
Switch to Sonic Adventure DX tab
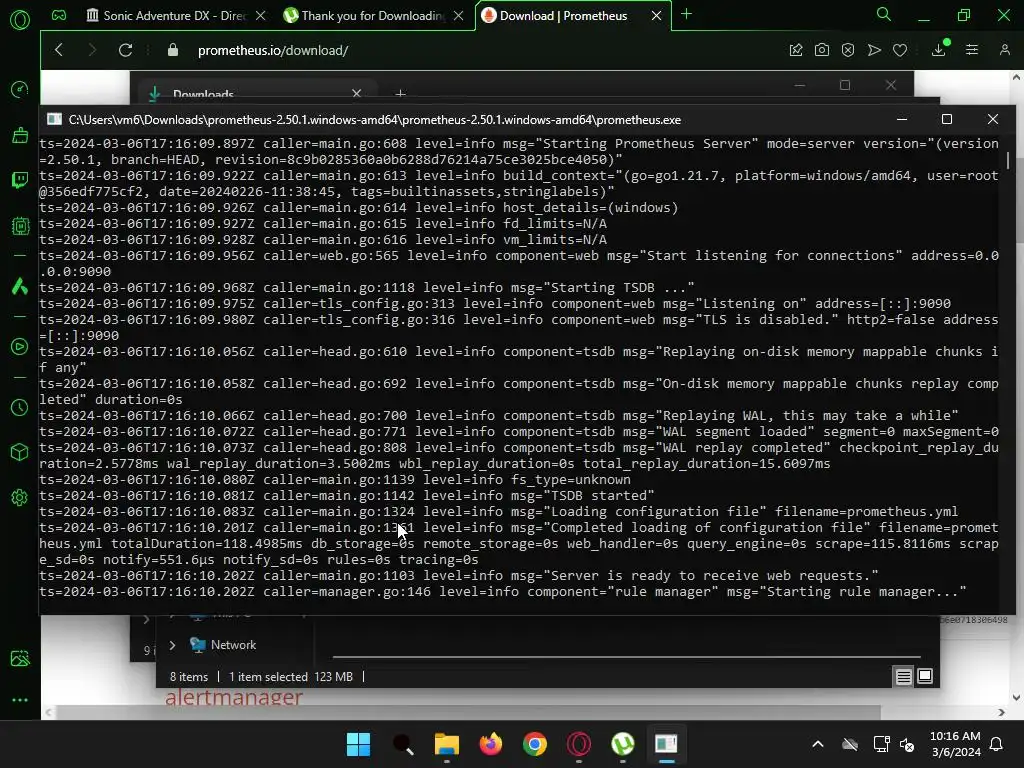(167, 16)
